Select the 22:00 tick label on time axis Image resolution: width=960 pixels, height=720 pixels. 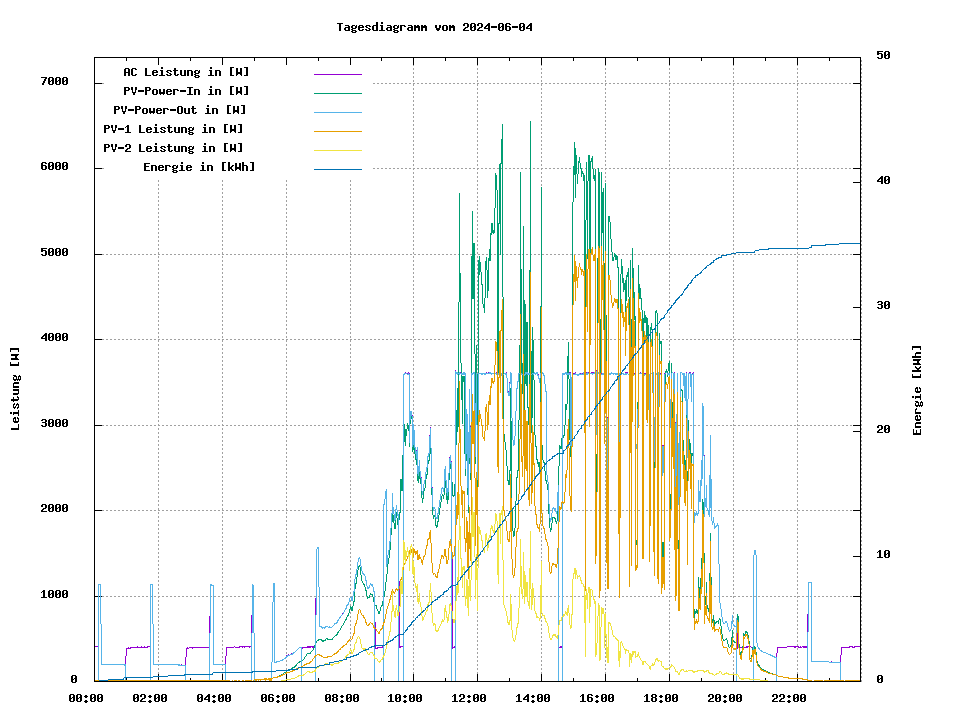[788, 698]
